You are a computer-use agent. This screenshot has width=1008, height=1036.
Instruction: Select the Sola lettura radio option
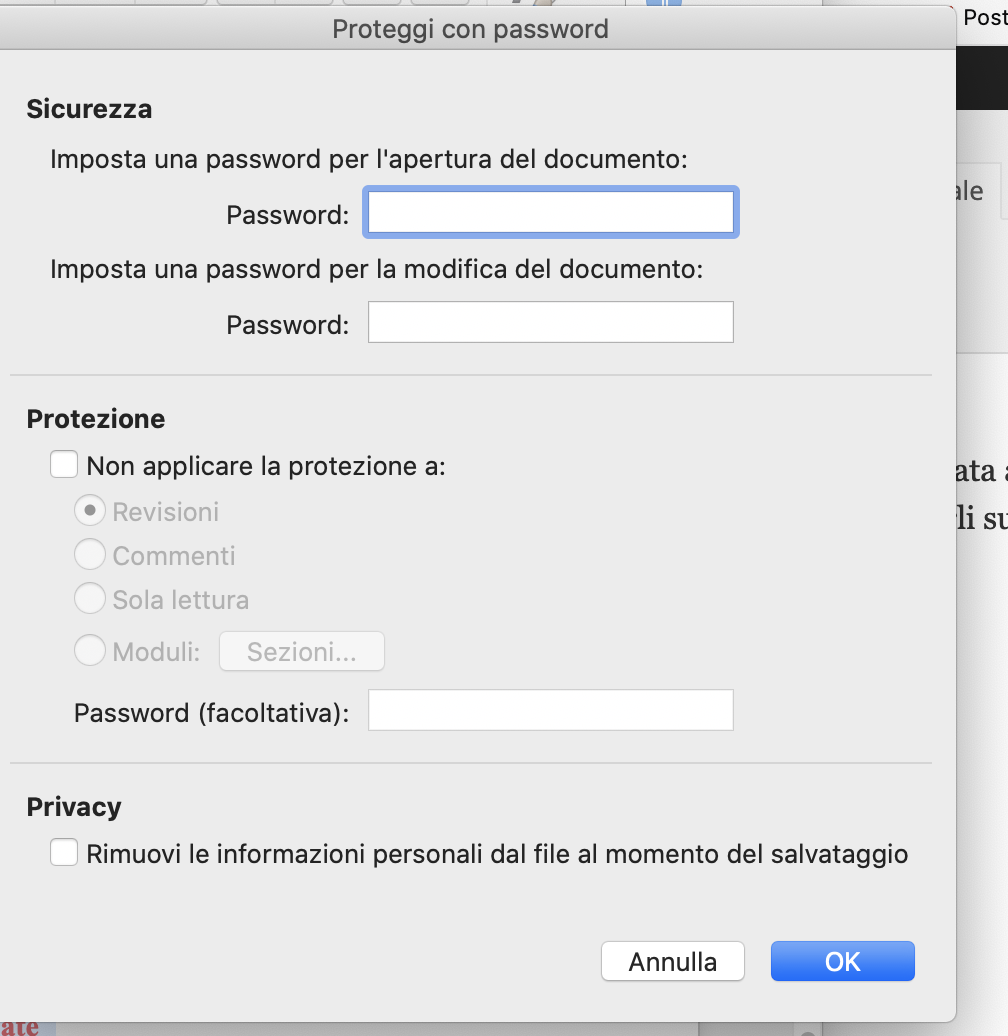90,599
